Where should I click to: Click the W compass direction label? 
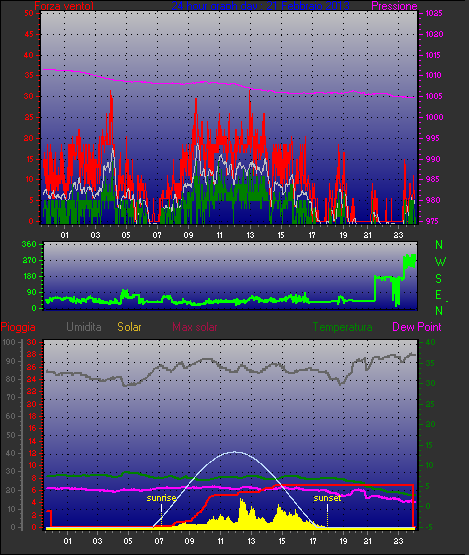pyautogui.click(x=440, y=262)
